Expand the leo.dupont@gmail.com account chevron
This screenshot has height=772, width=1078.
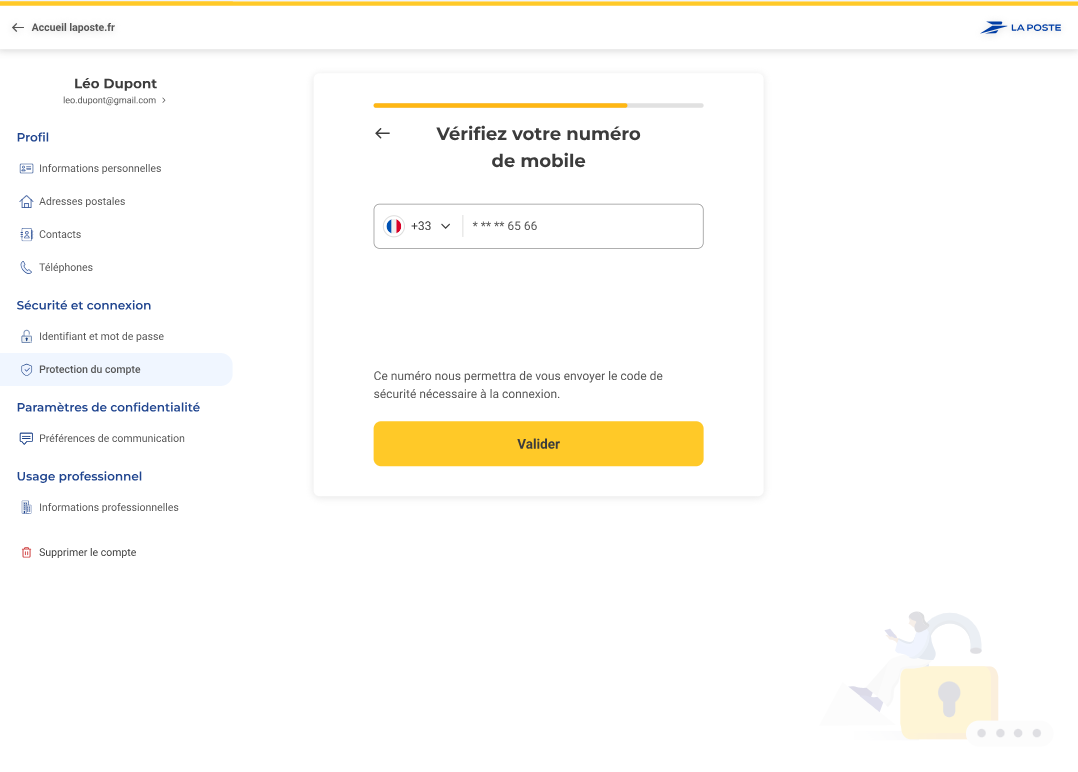point(164,101)
